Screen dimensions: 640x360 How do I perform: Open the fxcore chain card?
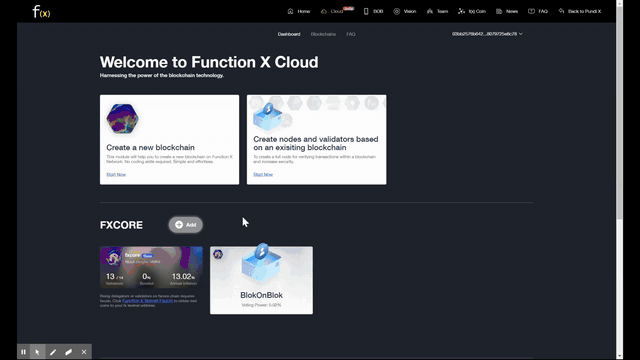click(151, 267)
